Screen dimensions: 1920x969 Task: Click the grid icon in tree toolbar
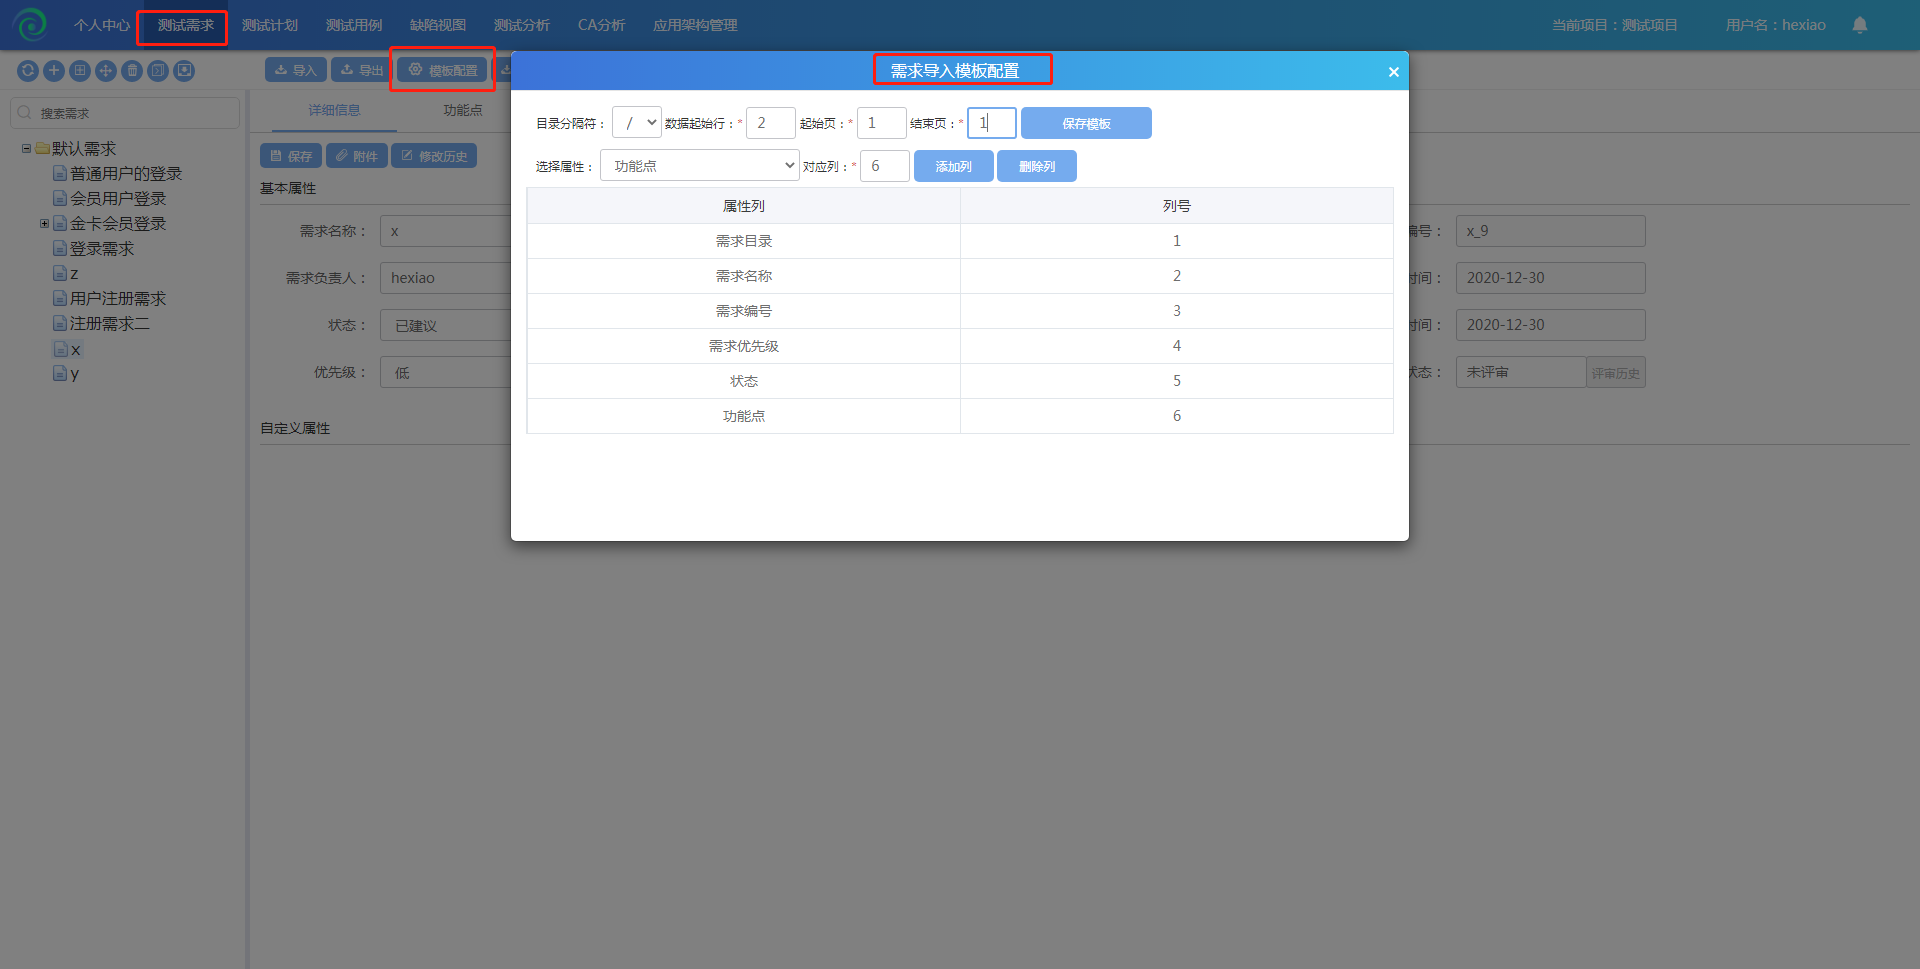point(80,71)
